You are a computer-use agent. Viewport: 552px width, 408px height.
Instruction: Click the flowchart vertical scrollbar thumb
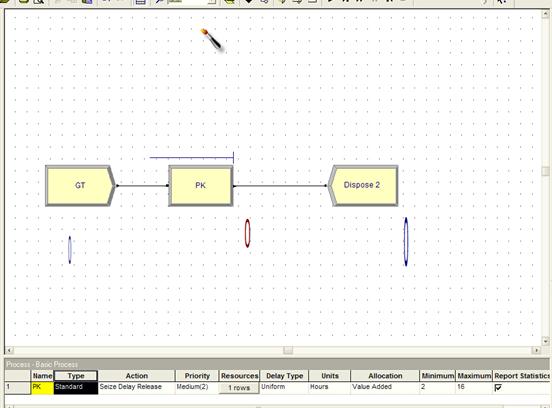pos(546,171)
